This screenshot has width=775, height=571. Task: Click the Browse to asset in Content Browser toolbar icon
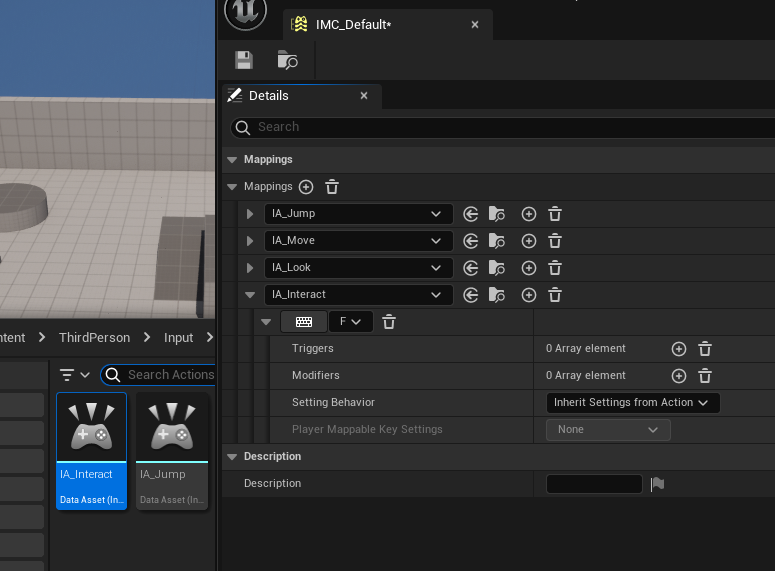(287, 60)
